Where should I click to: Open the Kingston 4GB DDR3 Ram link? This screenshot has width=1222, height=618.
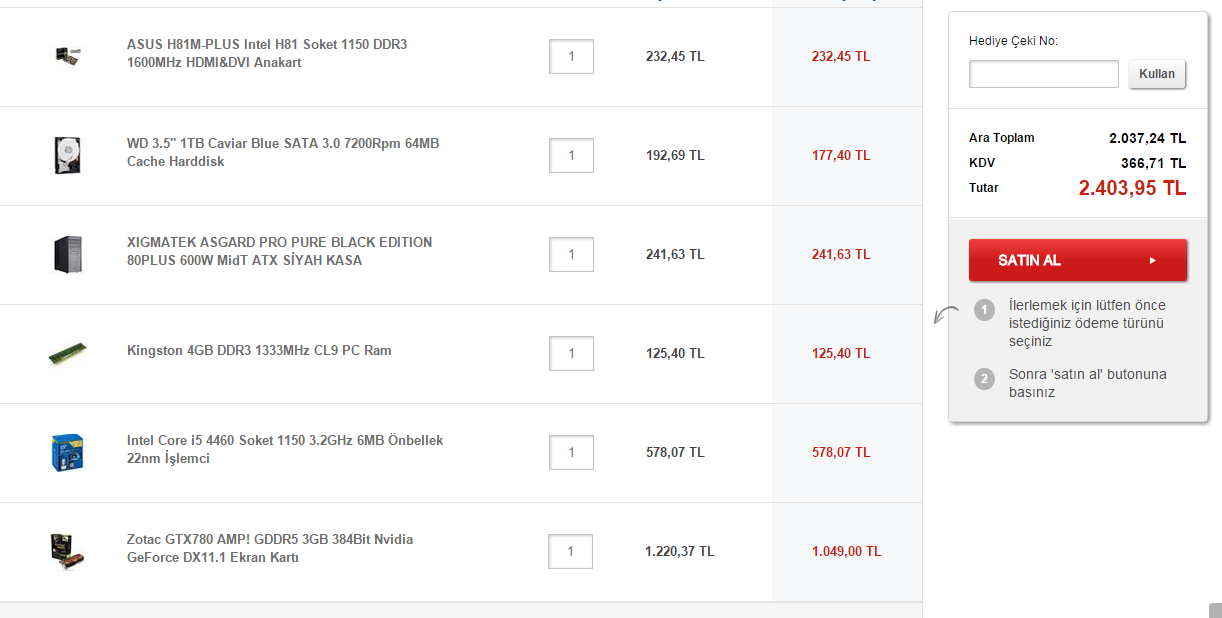[x=259, y=351]
